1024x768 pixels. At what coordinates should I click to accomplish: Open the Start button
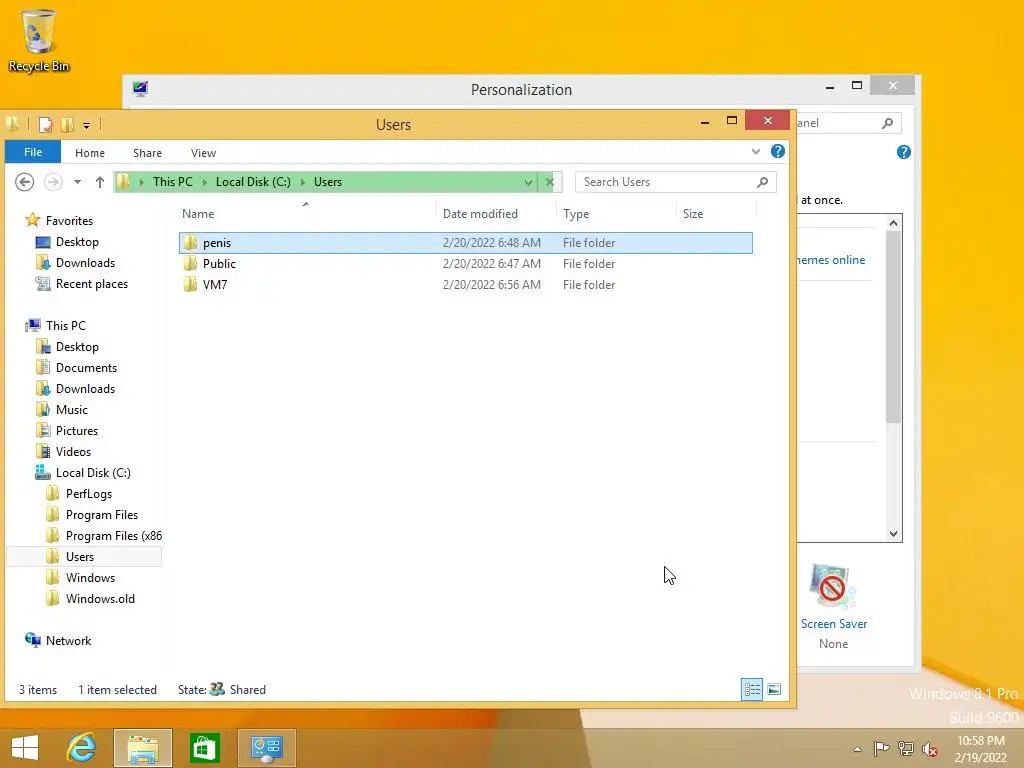point(25,748)
